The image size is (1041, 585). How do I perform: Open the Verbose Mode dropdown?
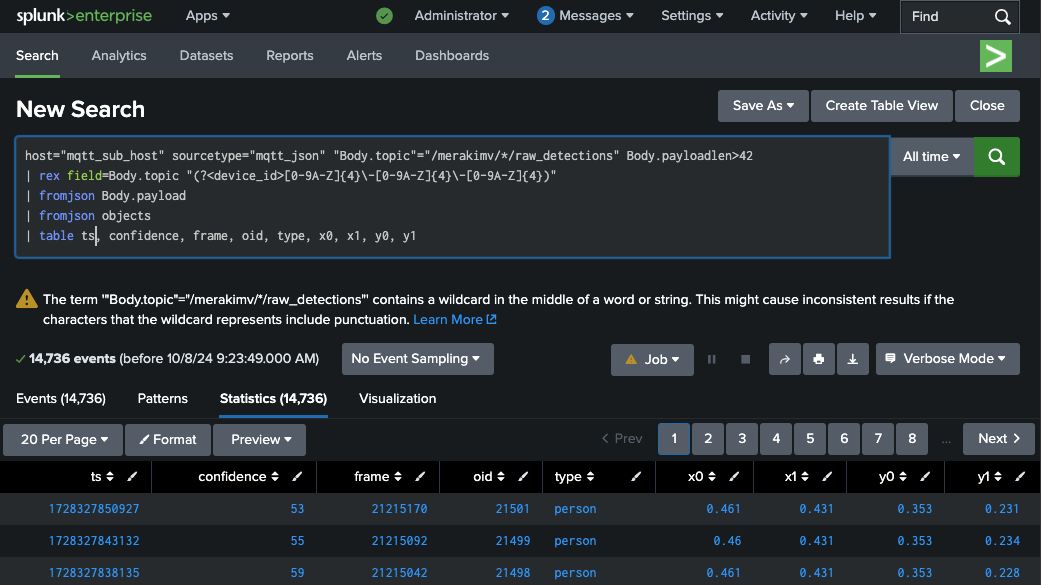click(947, 359)
